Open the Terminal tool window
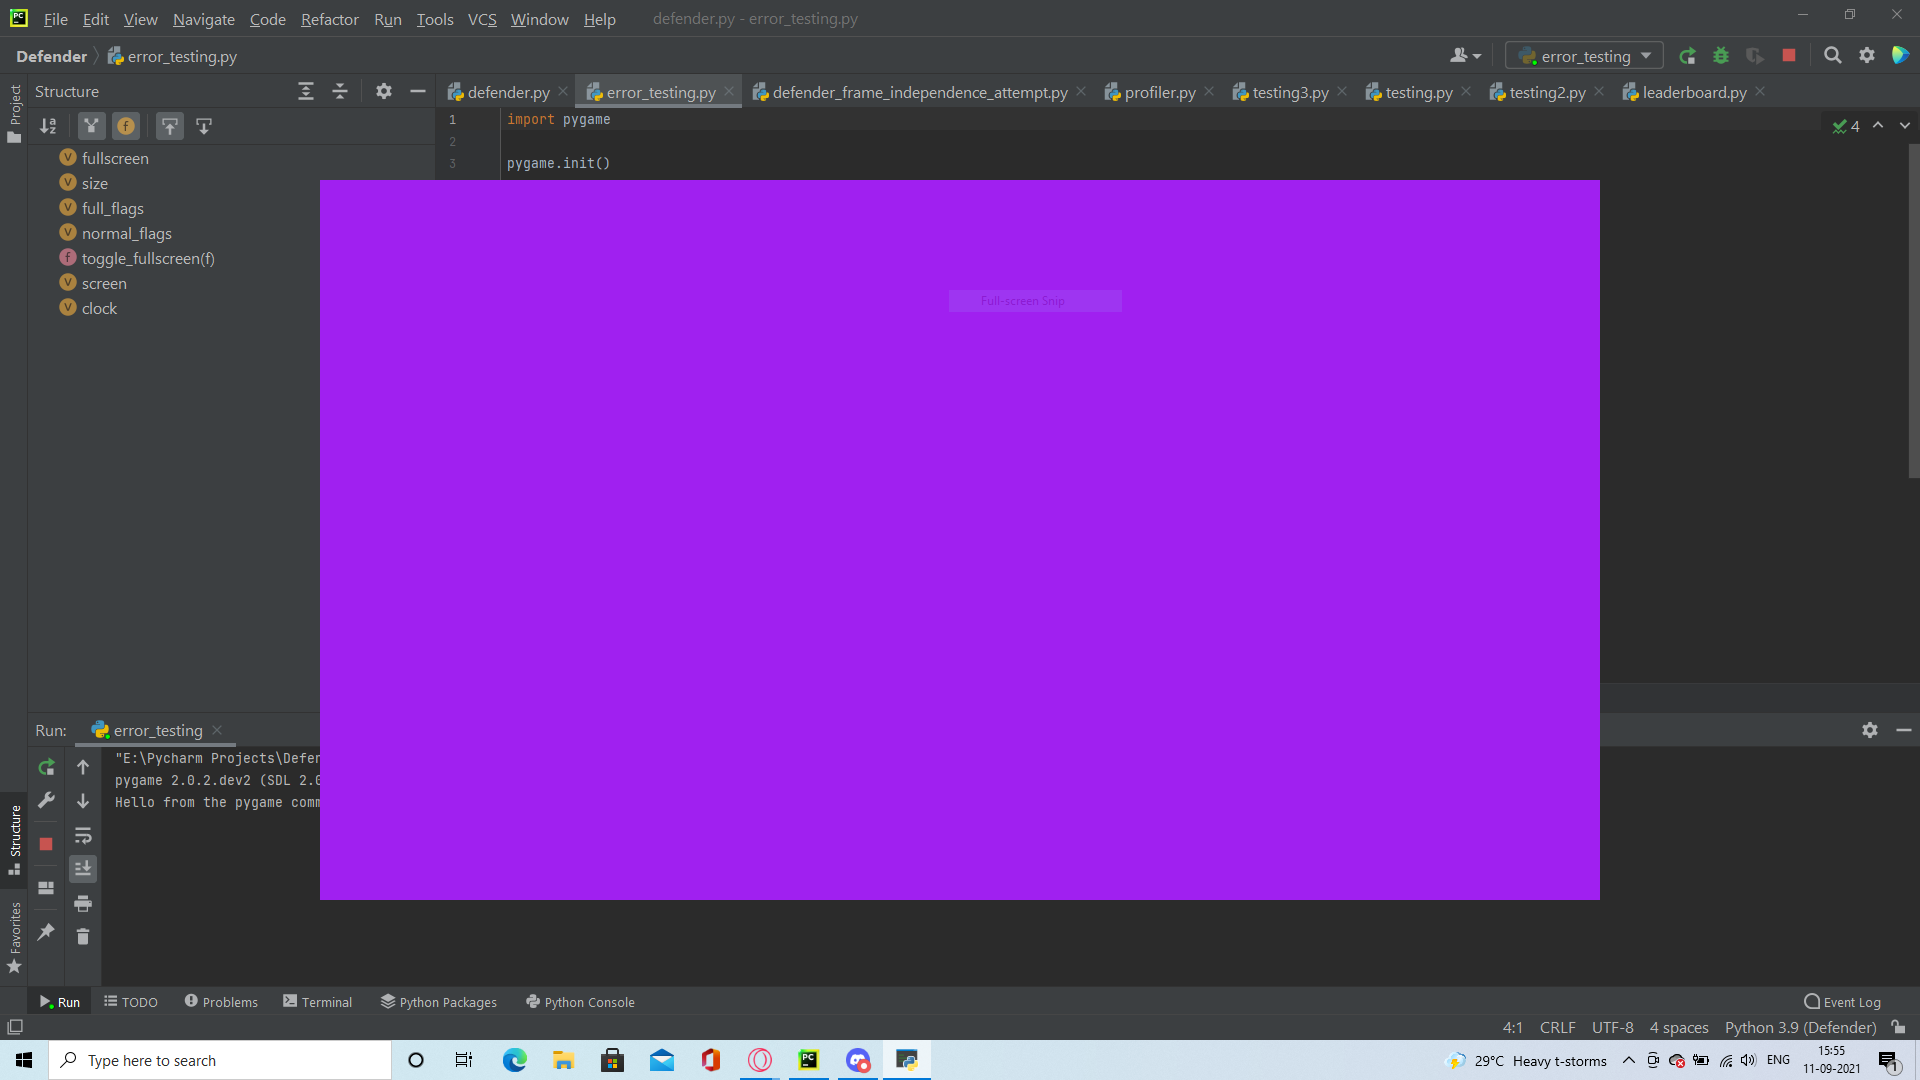1920x1080 pixels. click(x=318, y=1002)
